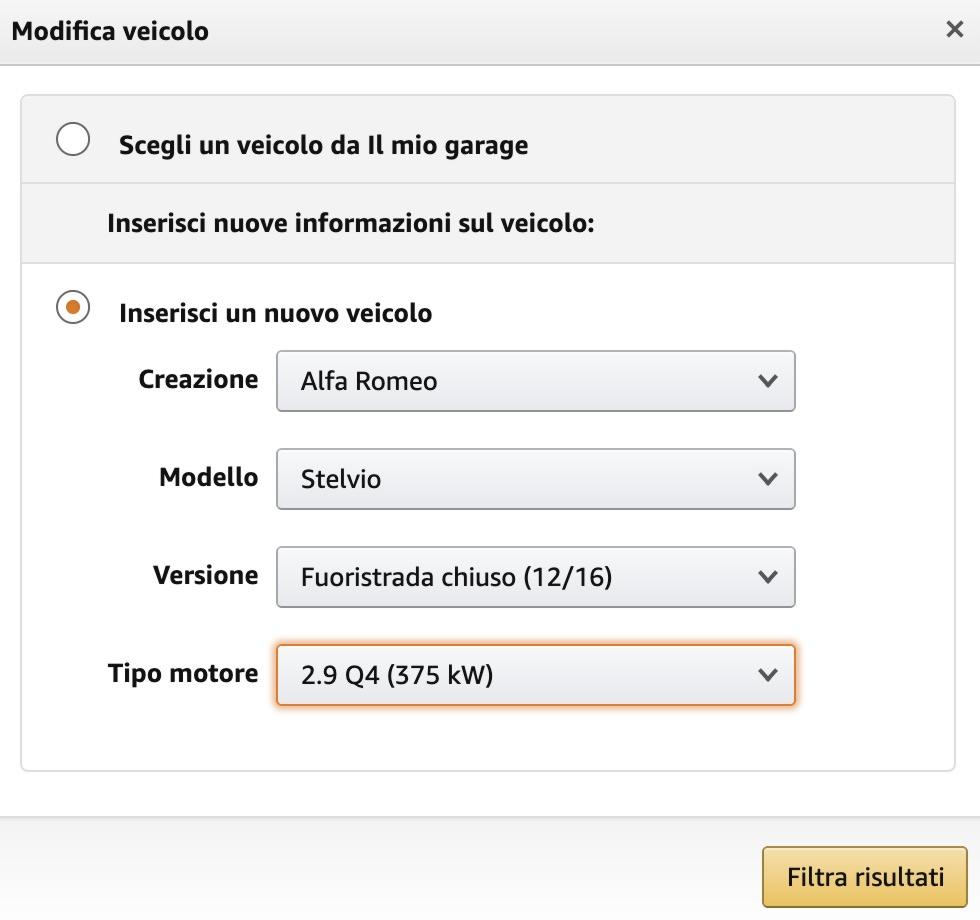Open the Creazione dropdown showing Alfa Romeo

tap(535, 381)
